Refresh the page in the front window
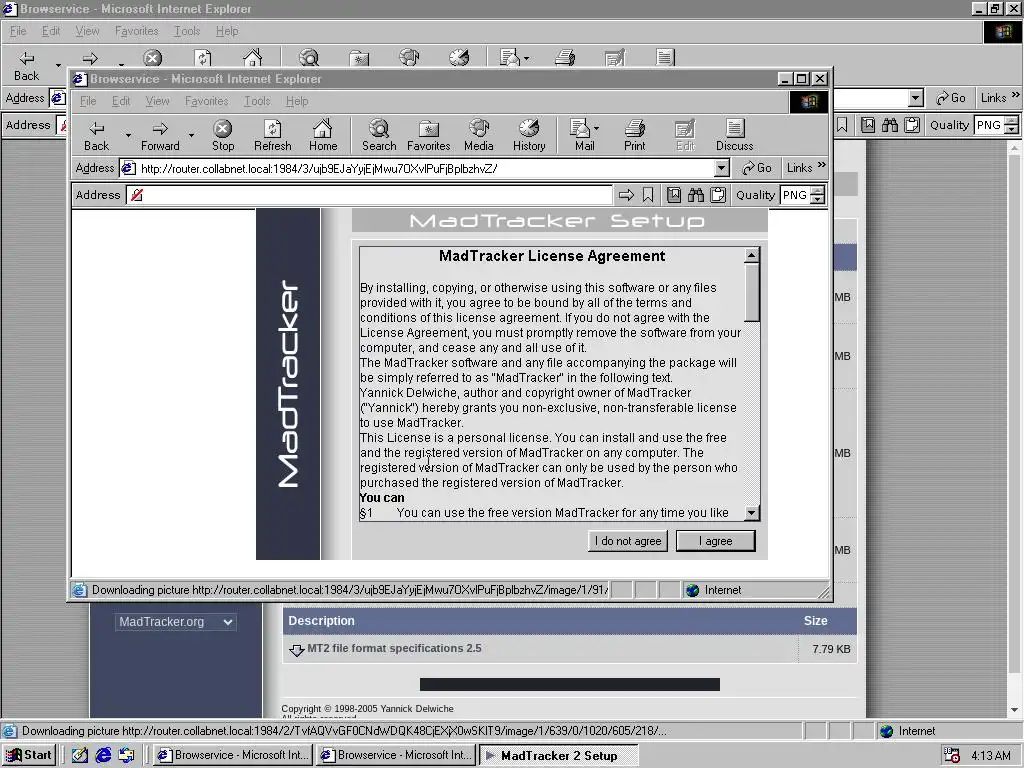 pyautogui.click(x=272, y=135)
